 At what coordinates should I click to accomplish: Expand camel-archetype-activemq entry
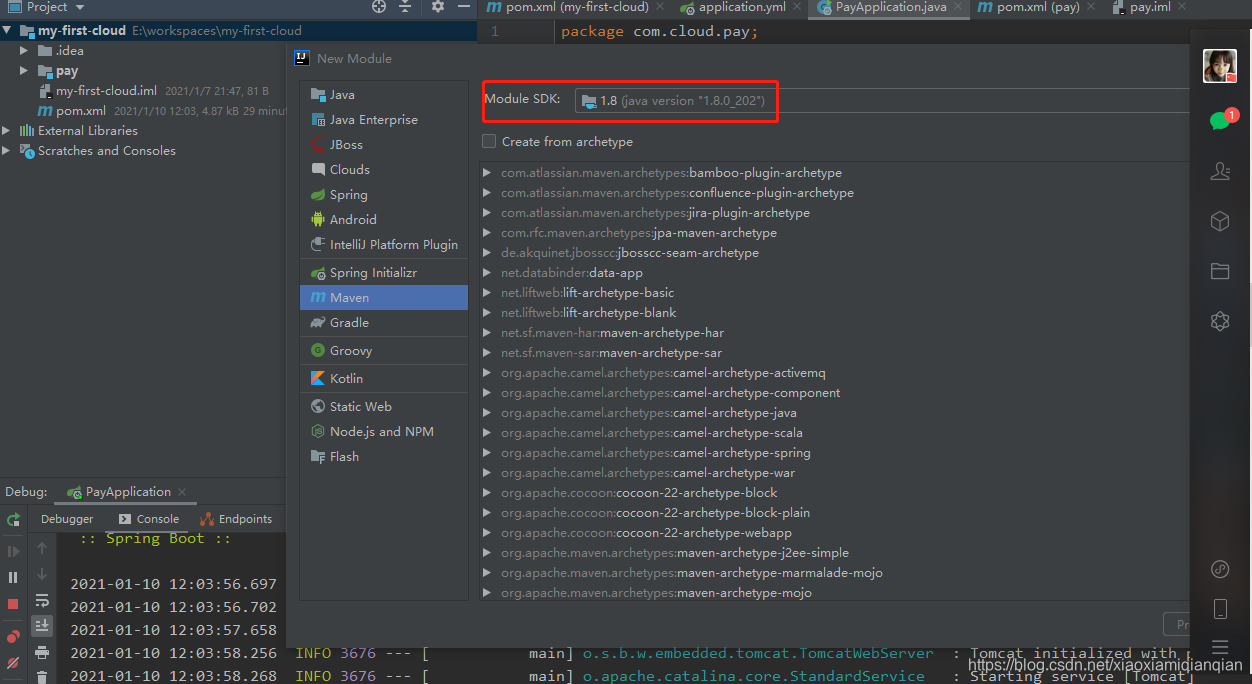click(x=487, y=373)
